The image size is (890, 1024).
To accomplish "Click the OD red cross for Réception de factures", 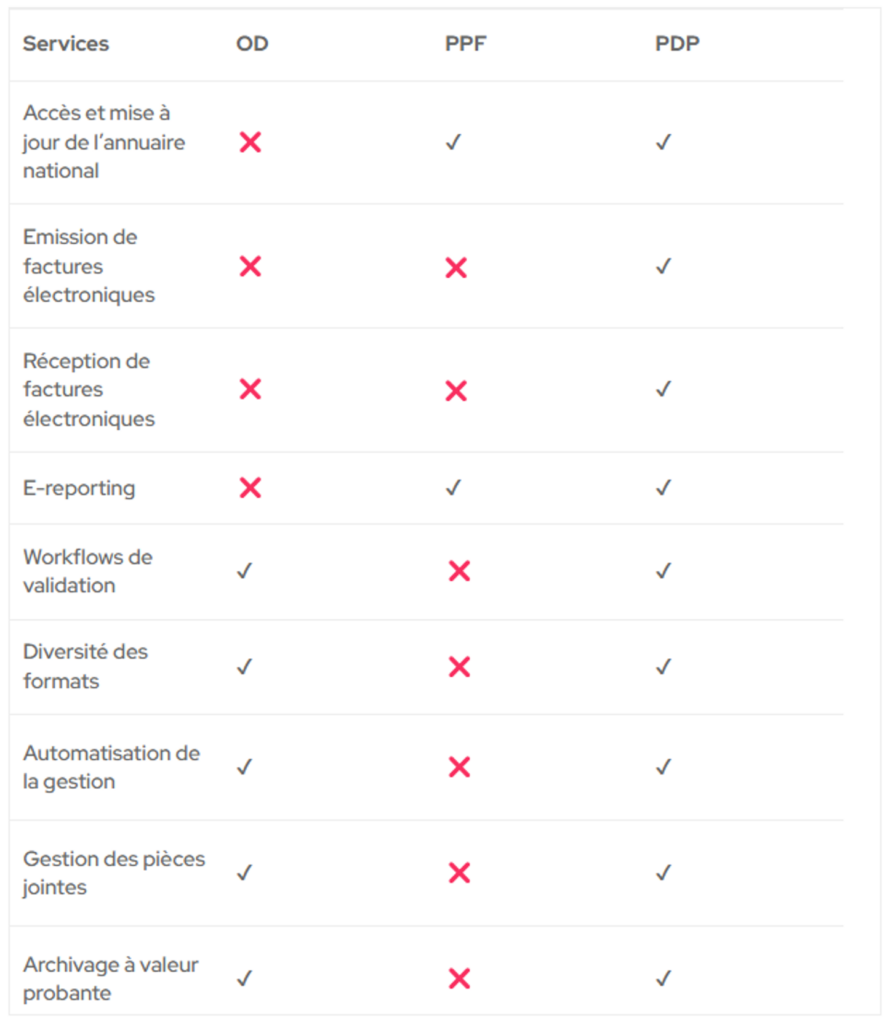I will [x=250, y=389].
